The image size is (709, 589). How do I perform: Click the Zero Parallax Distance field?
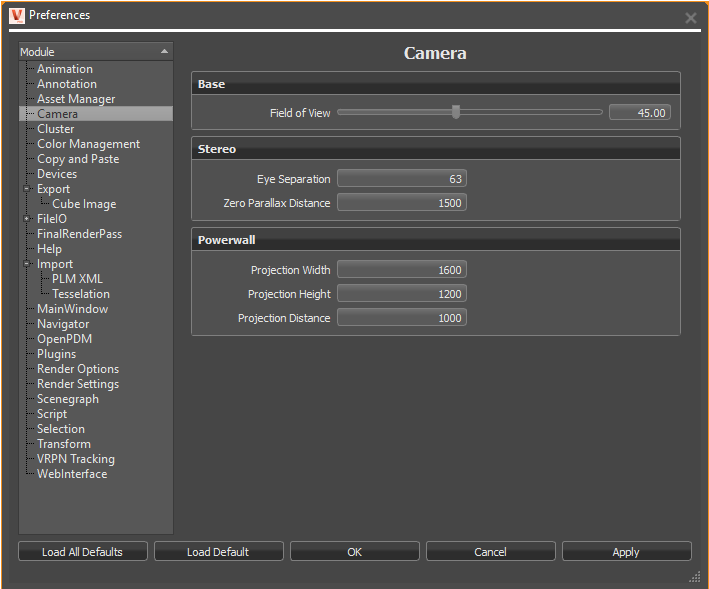click(402, 203)
